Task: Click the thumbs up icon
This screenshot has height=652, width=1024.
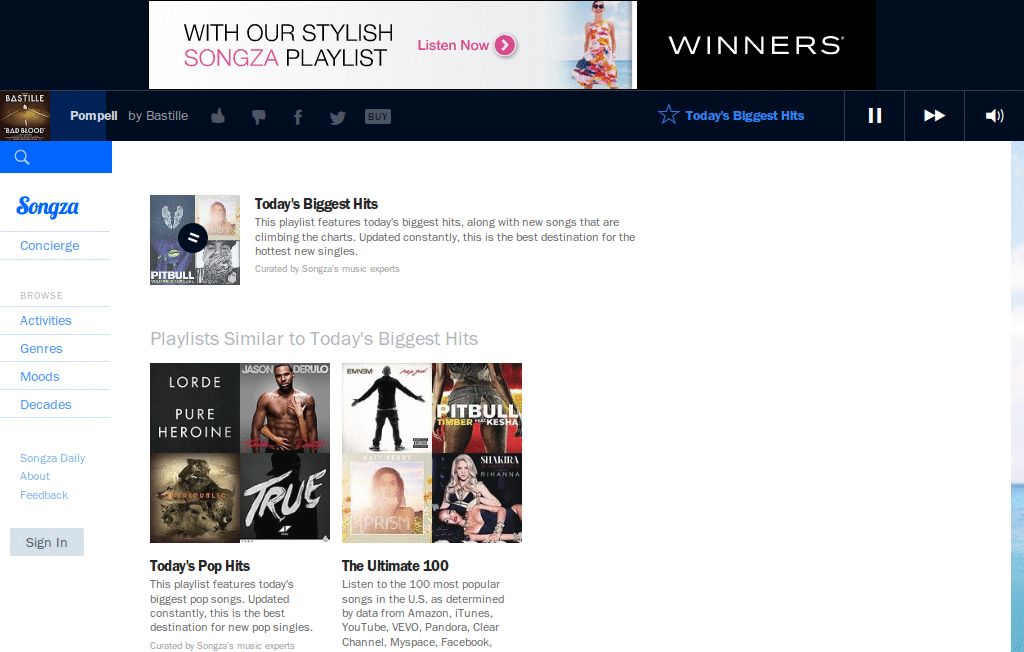Action: 218,116
